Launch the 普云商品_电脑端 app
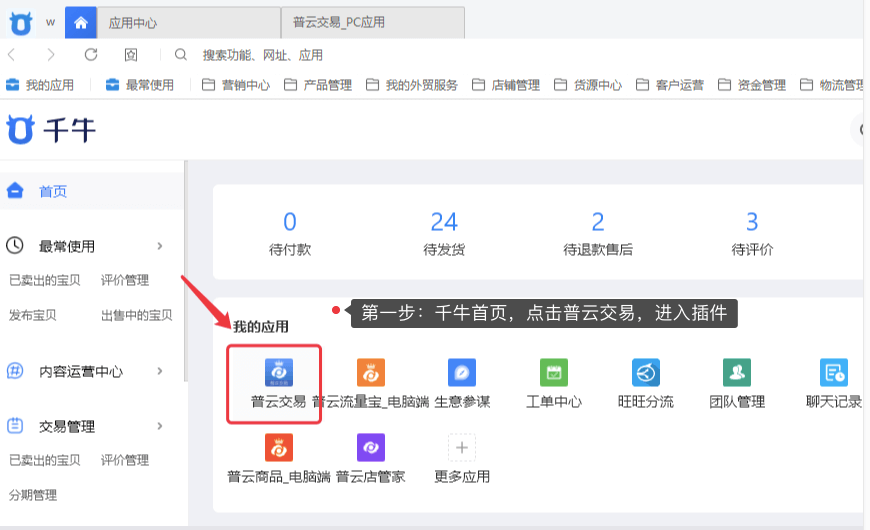 tap(279, 447)
